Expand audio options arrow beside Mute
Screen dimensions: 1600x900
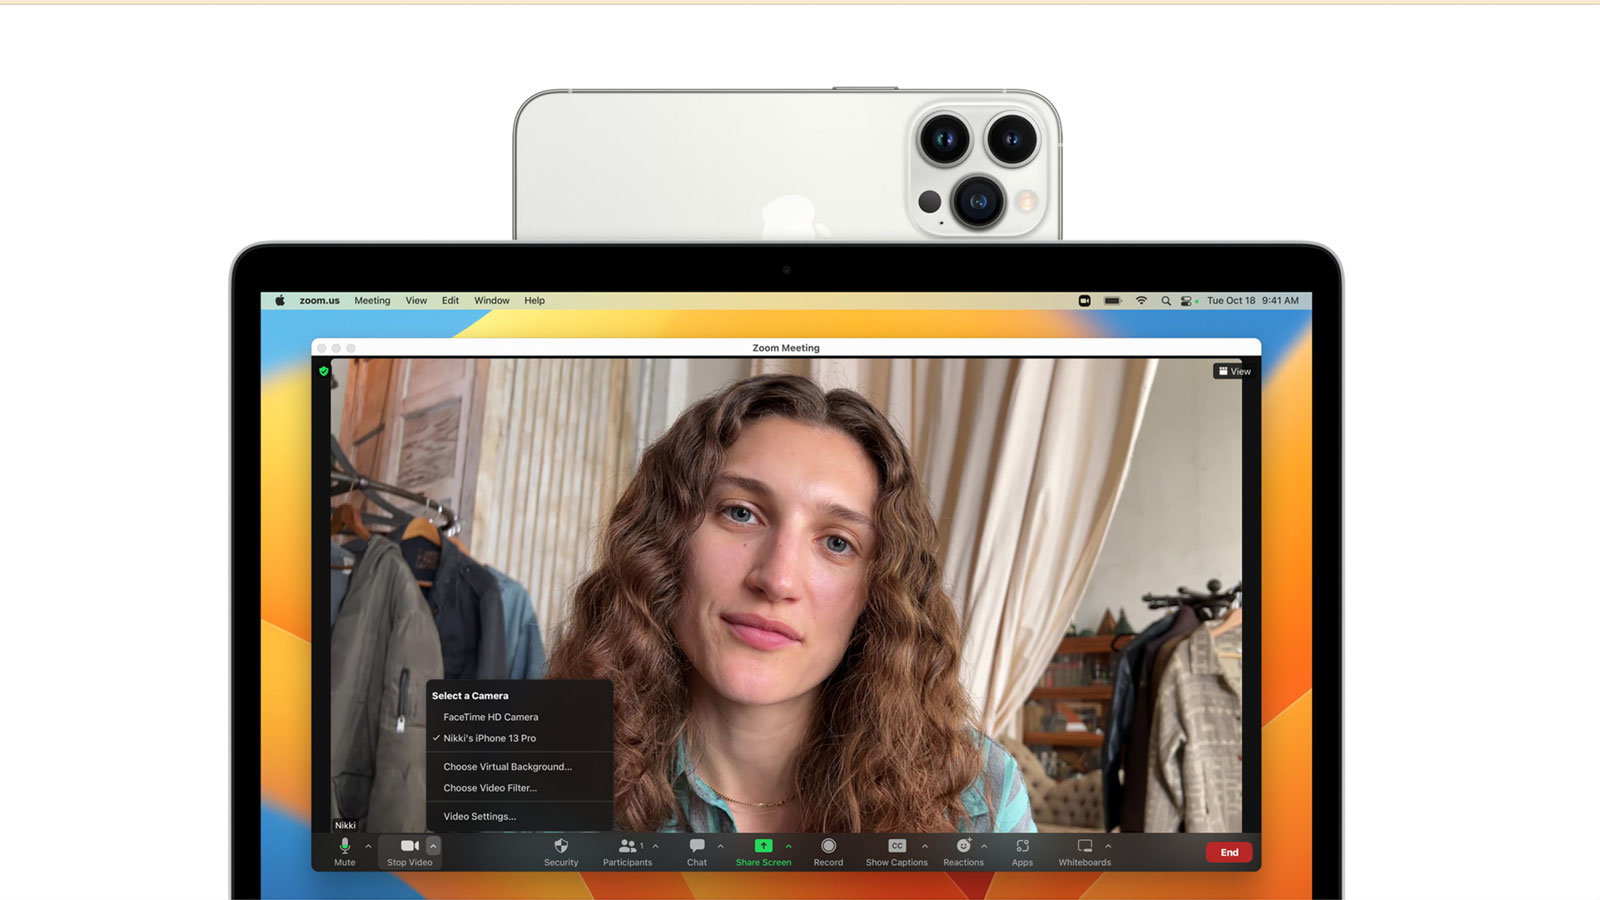(368, 846)
